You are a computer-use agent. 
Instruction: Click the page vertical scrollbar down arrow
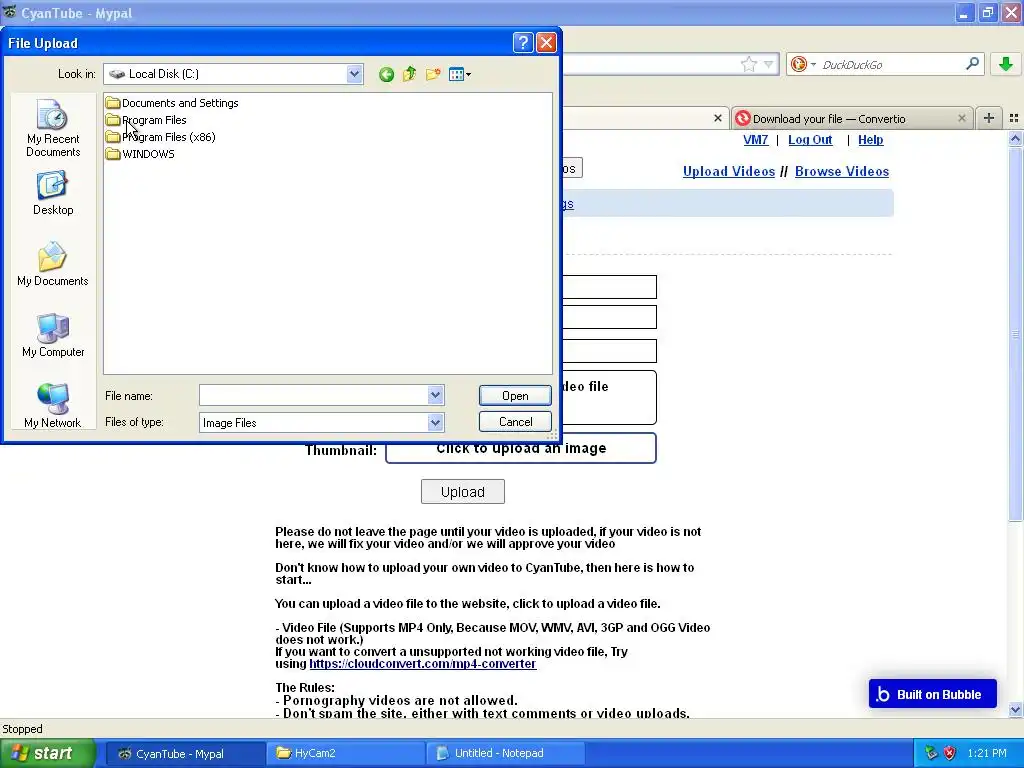click(1015, 709)
